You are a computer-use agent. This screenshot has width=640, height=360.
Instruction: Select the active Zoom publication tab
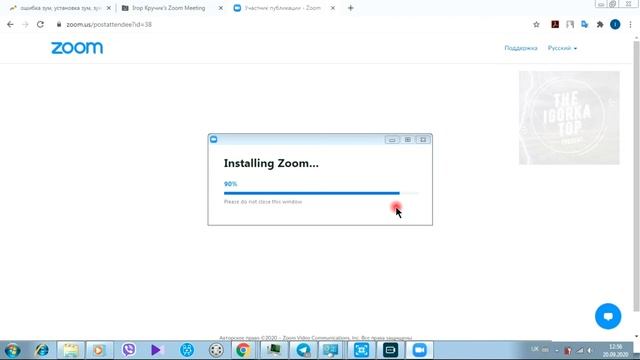pyautogui.click(x=282, y=8)
